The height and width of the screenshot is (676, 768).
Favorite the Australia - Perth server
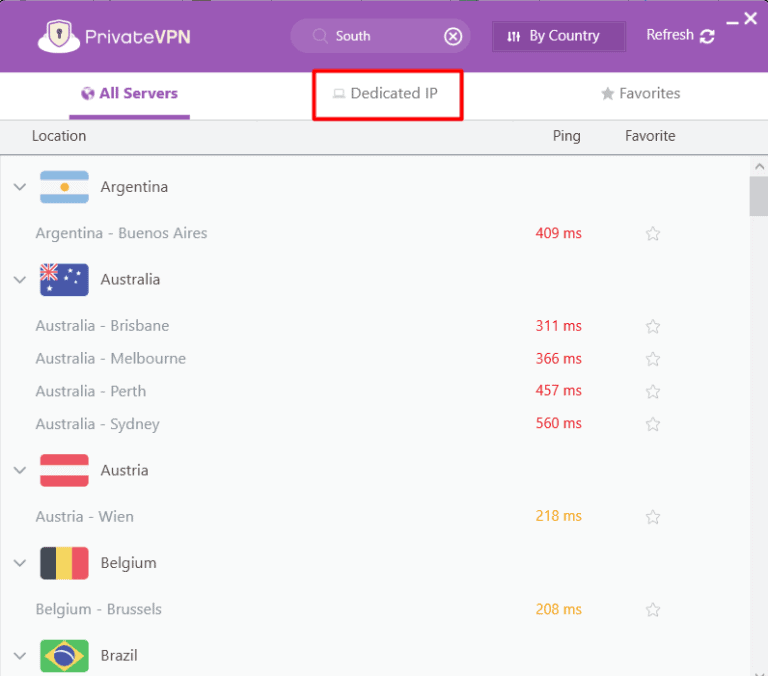pyautogui.click(x=652, y=391)
